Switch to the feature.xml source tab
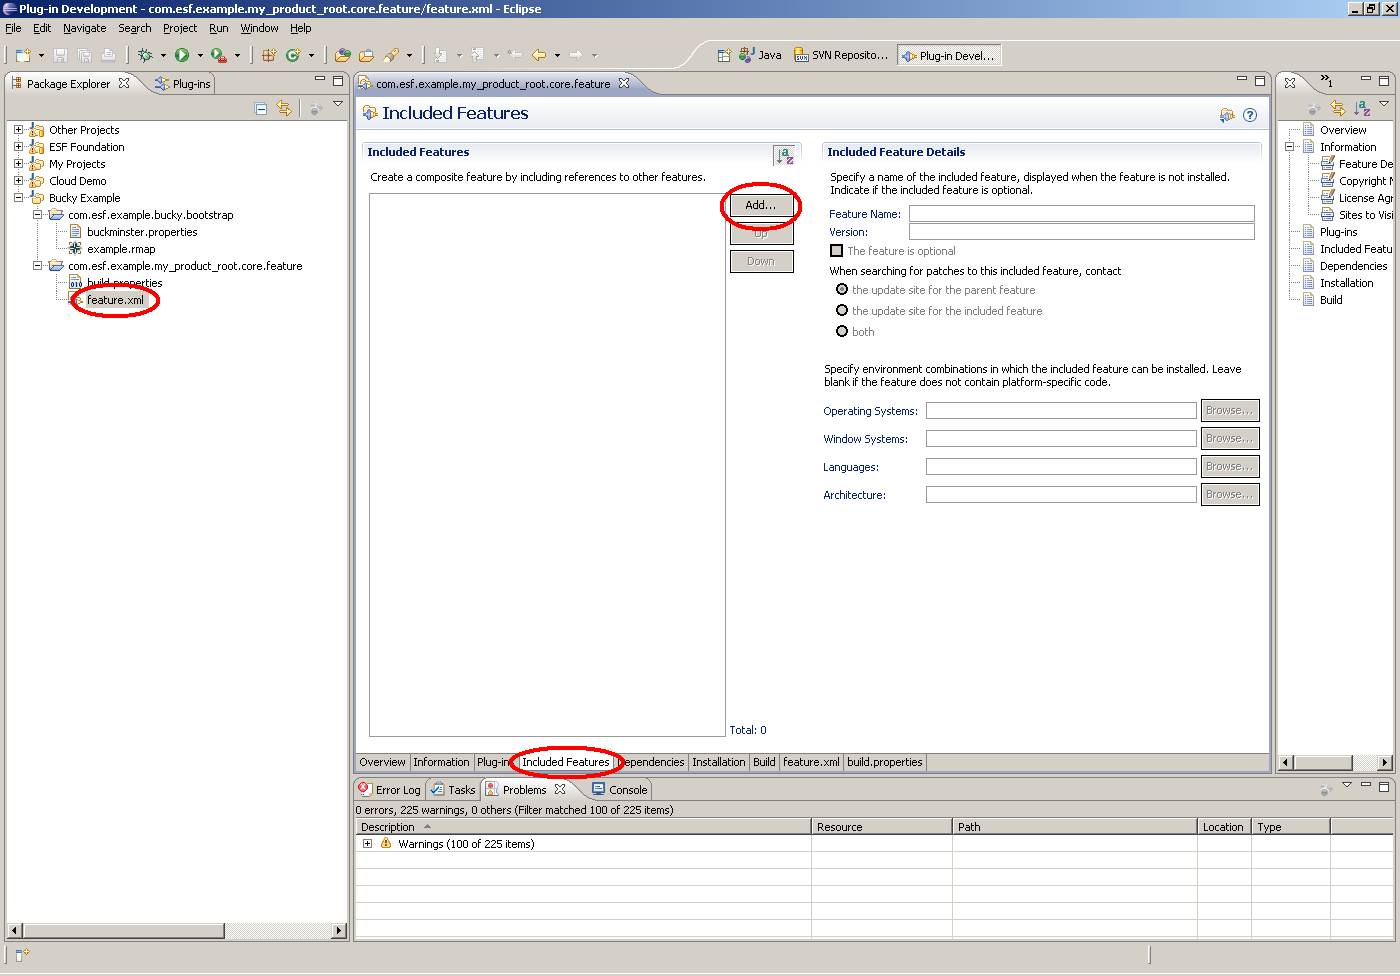Screen dimensions: 1400x976 [811, 762]
